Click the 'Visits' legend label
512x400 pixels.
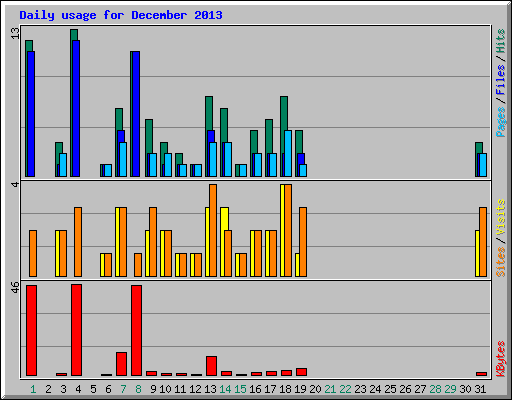coord(501,217)
